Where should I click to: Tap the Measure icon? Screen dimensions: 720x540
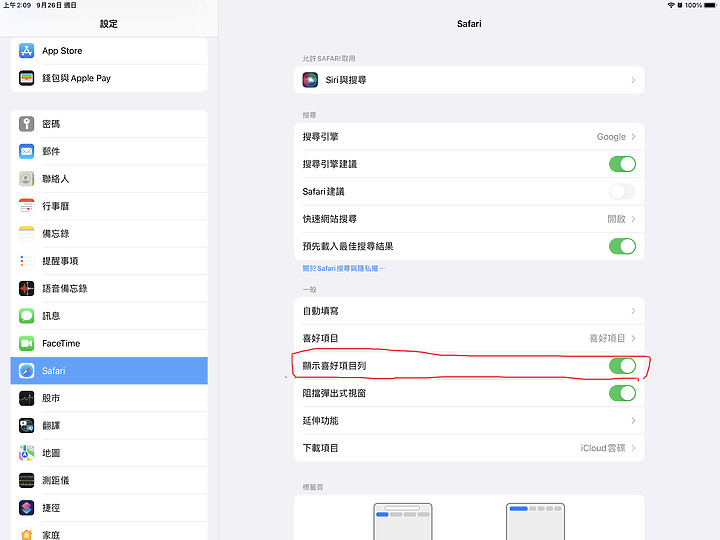tap(26, 480)
